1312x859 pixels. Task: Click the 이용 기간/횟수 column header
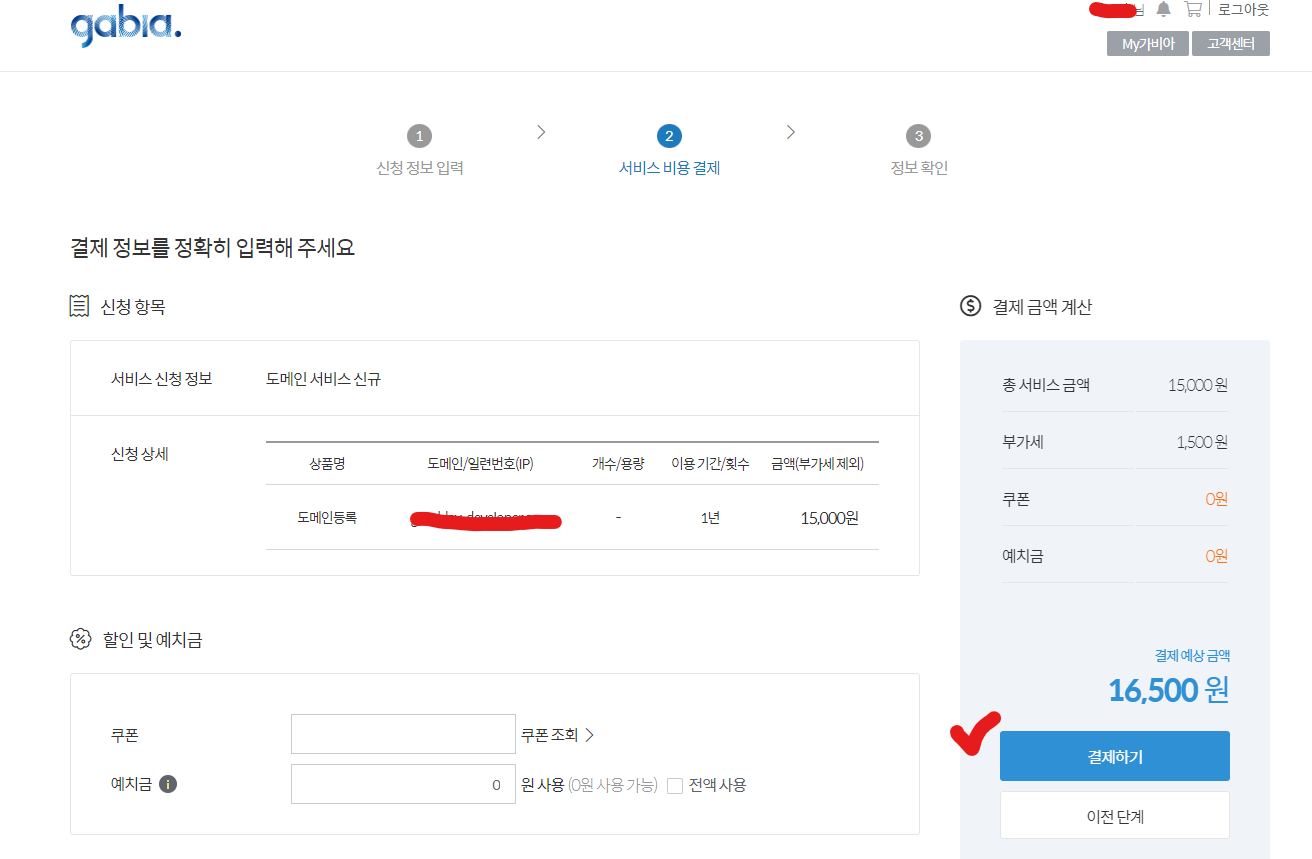pyautogui.click(x=710, y=464)
